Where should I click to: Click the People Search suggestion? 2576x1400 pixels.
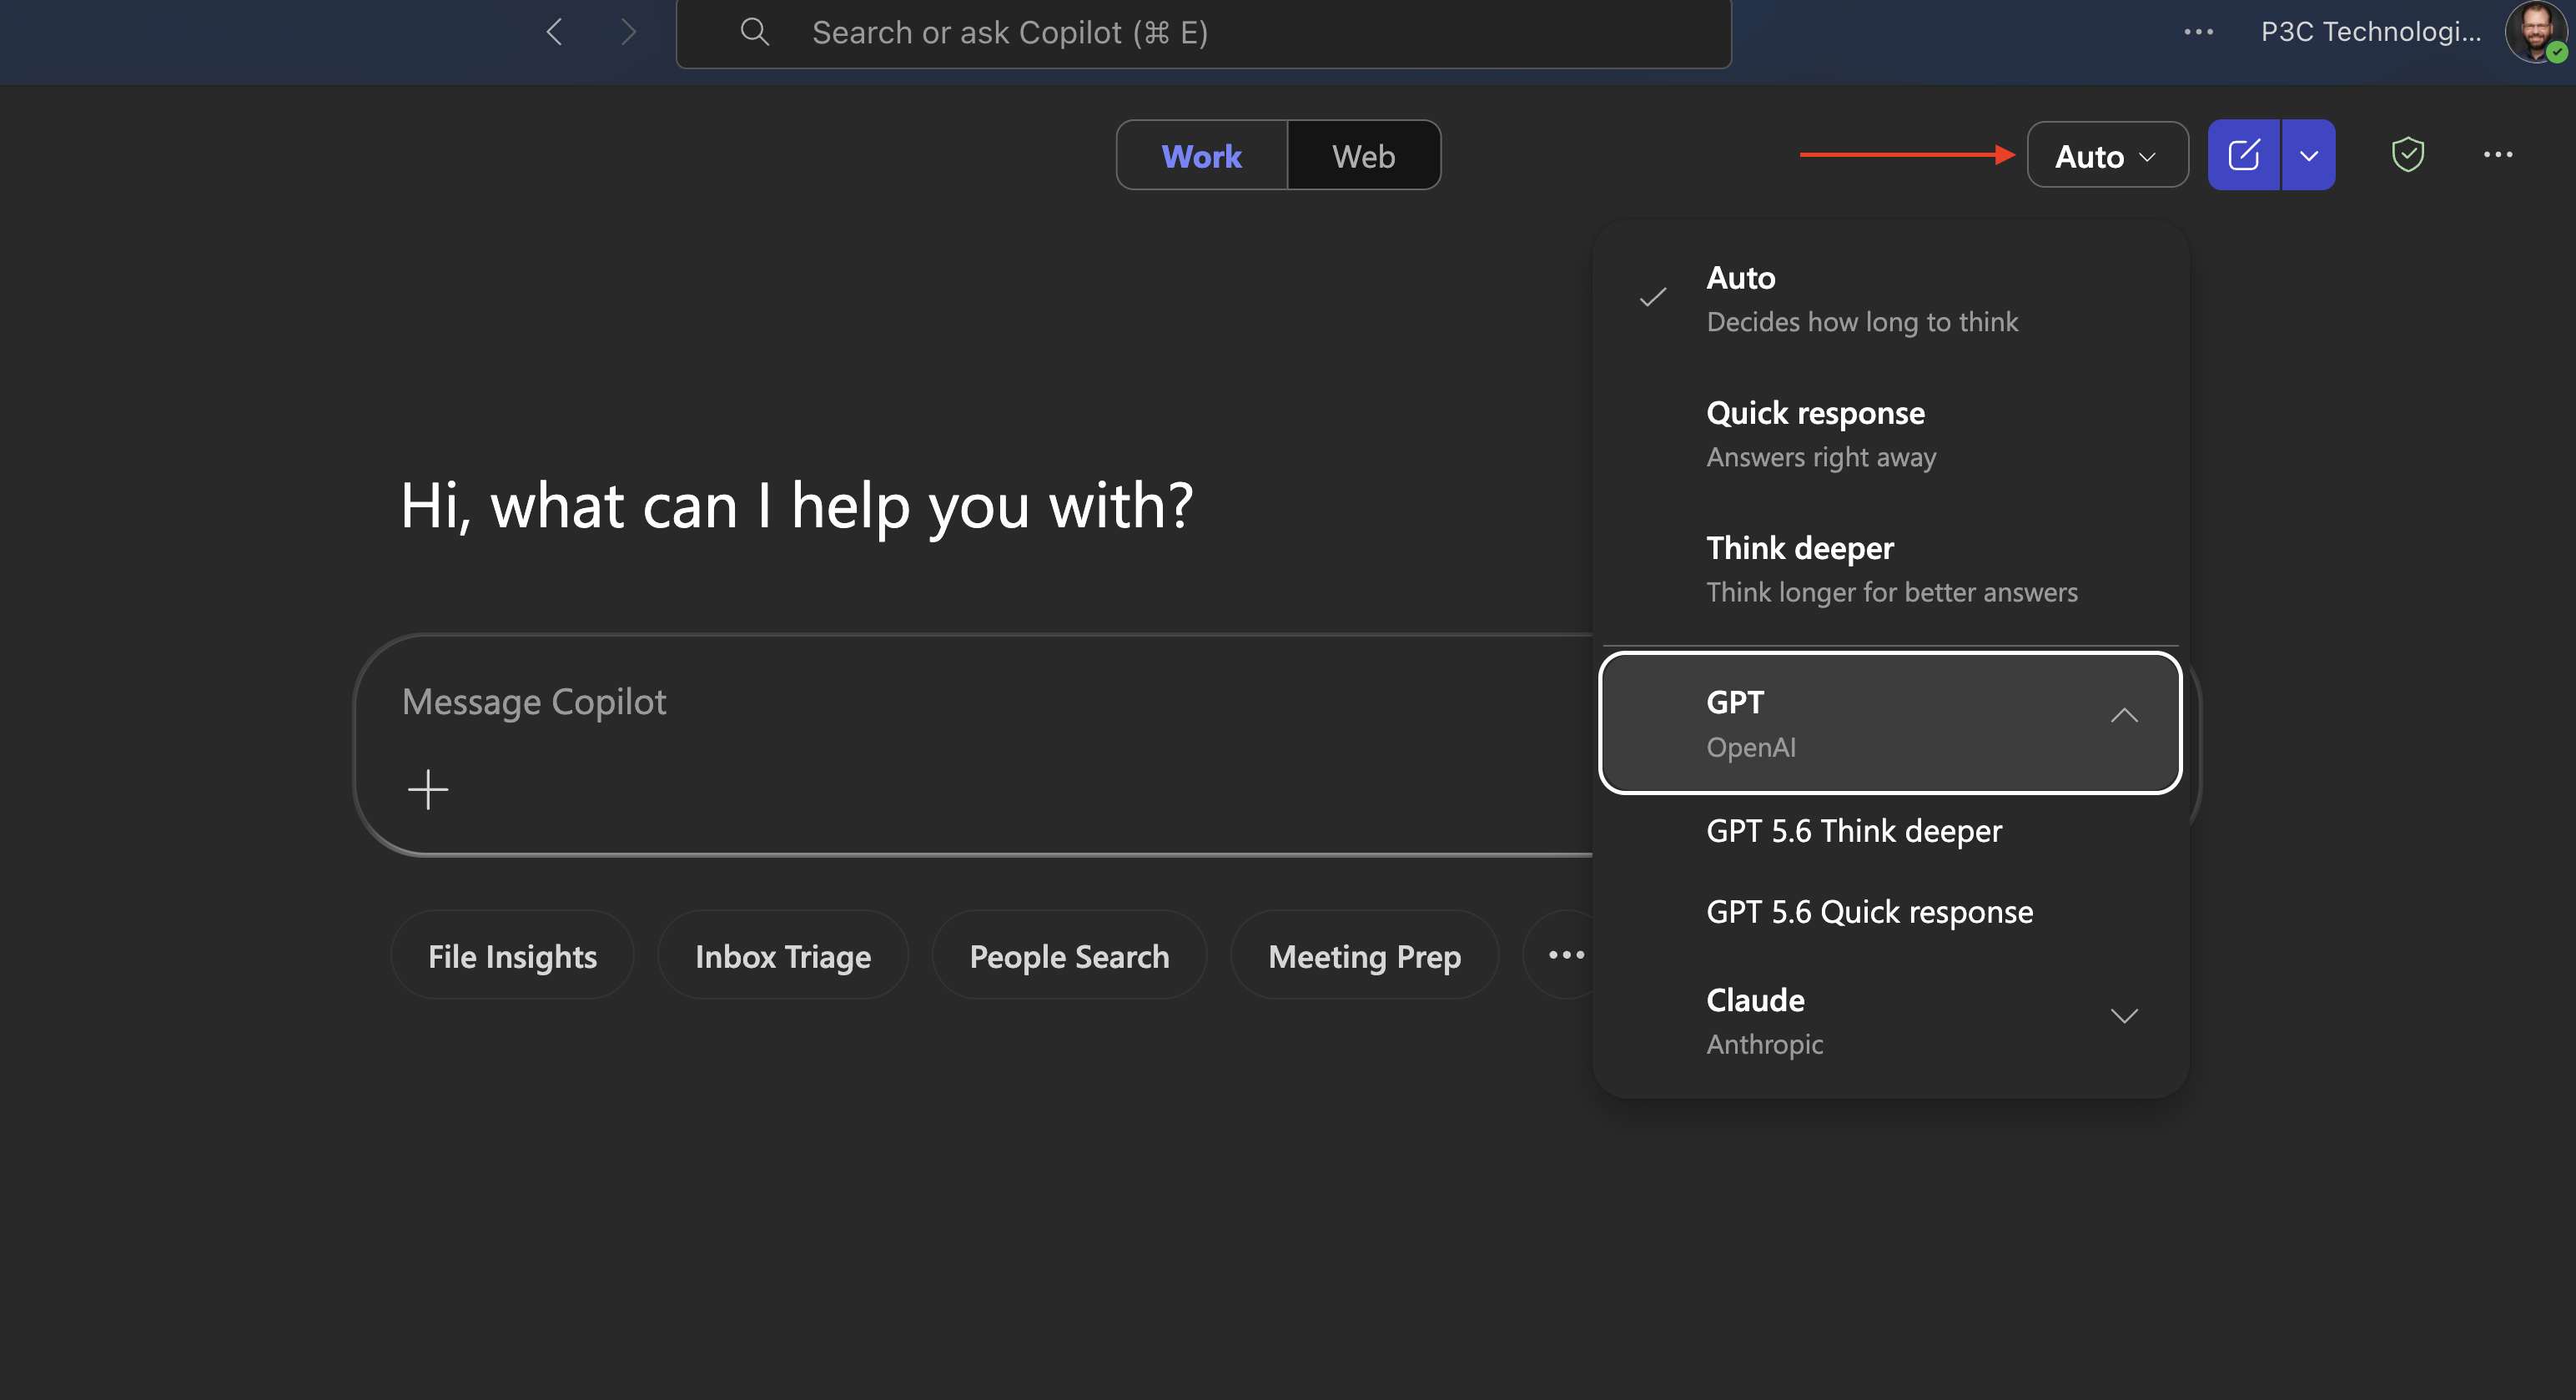(x=1069, y=955)
